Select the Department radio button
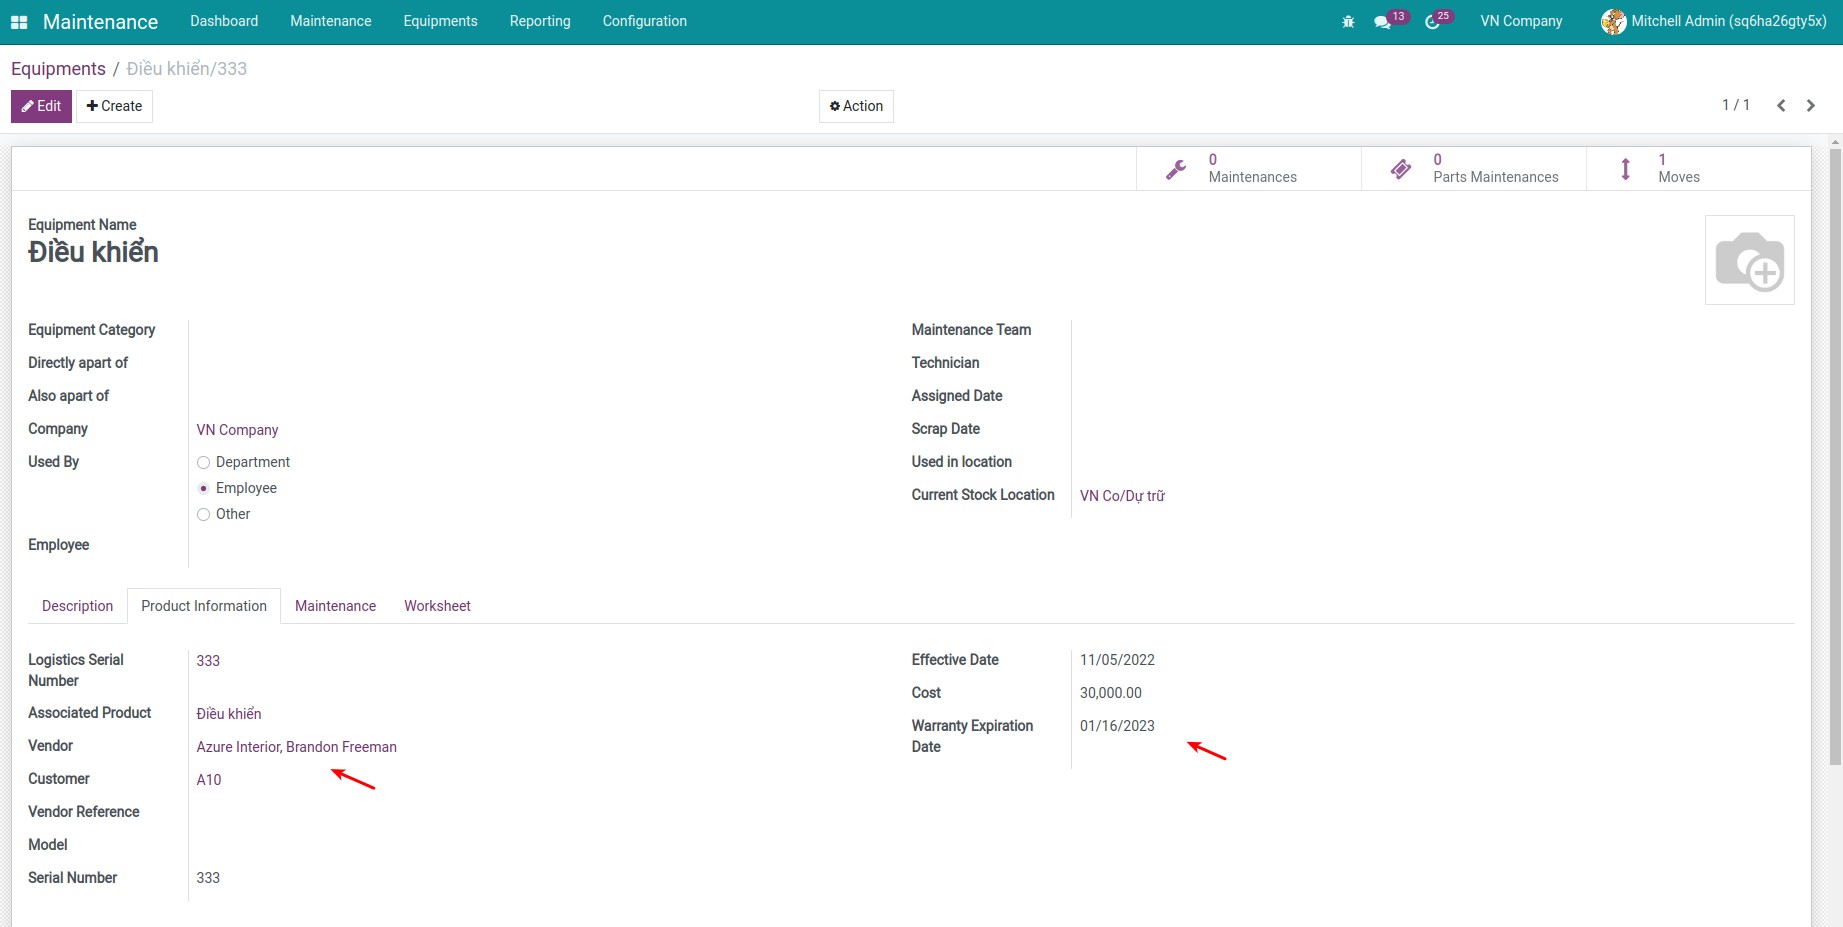 click(204, 462)
